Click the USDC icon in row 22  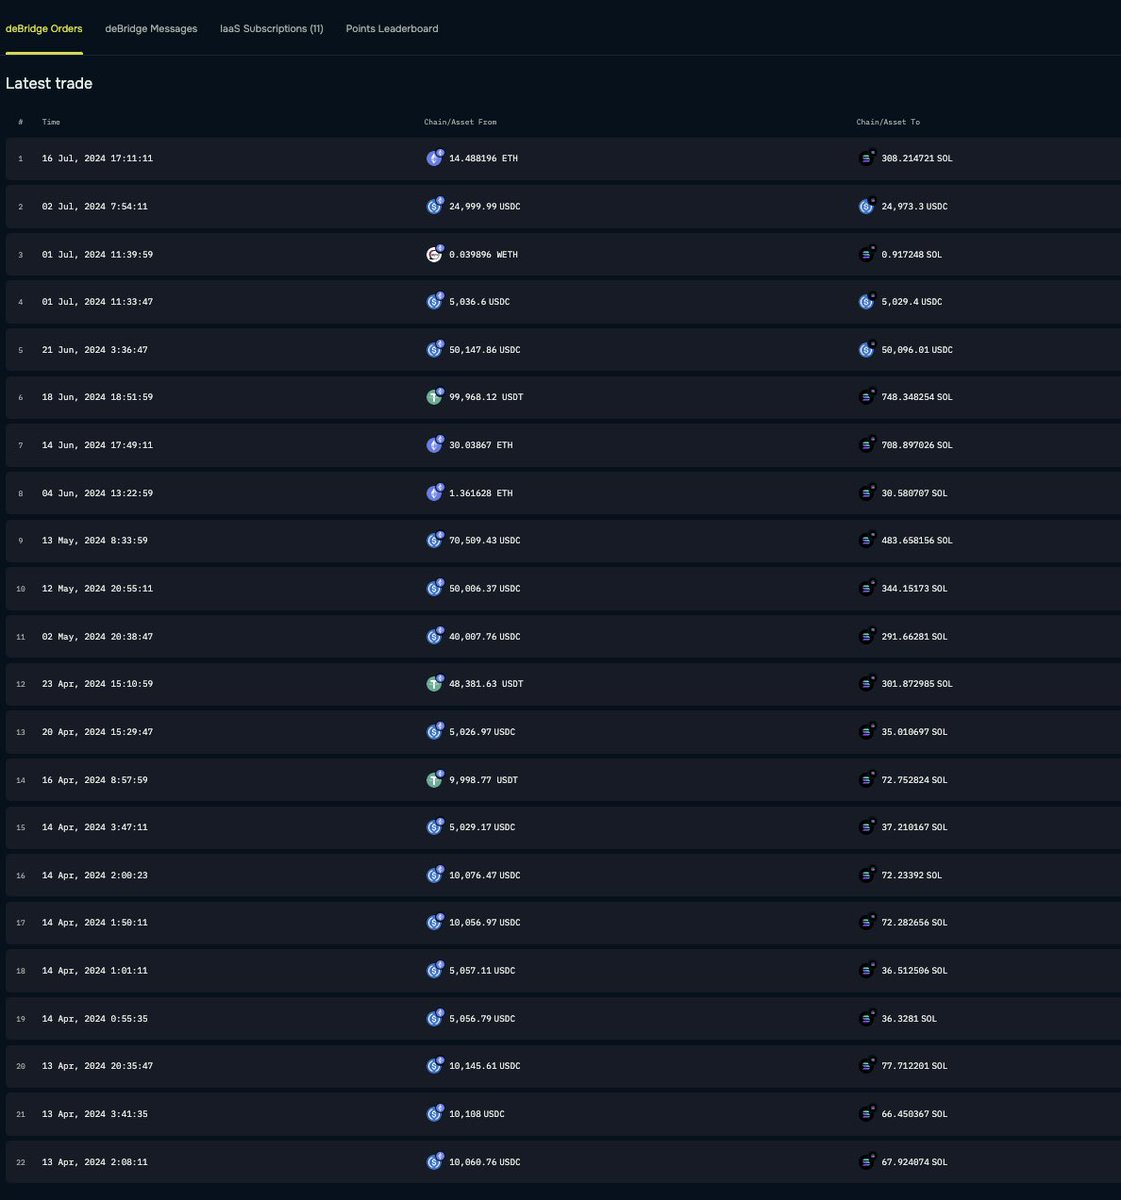coord(433,1162)
